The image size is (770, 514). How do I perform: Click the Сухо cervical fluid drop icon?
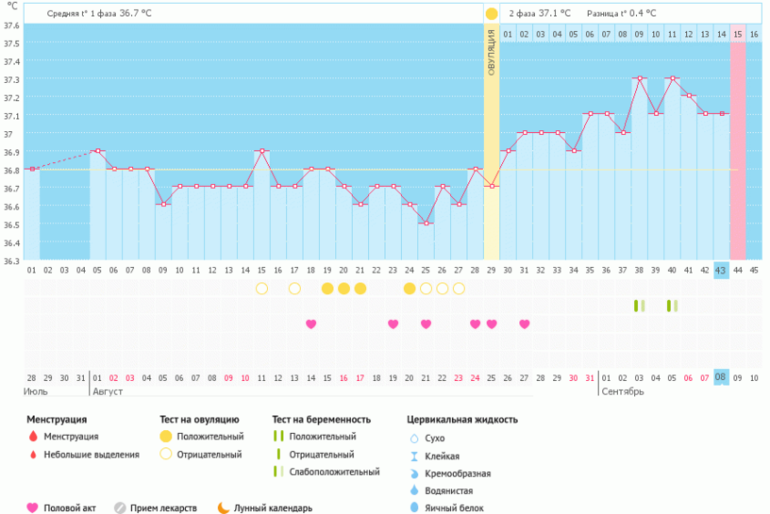(x=414, y=438)
